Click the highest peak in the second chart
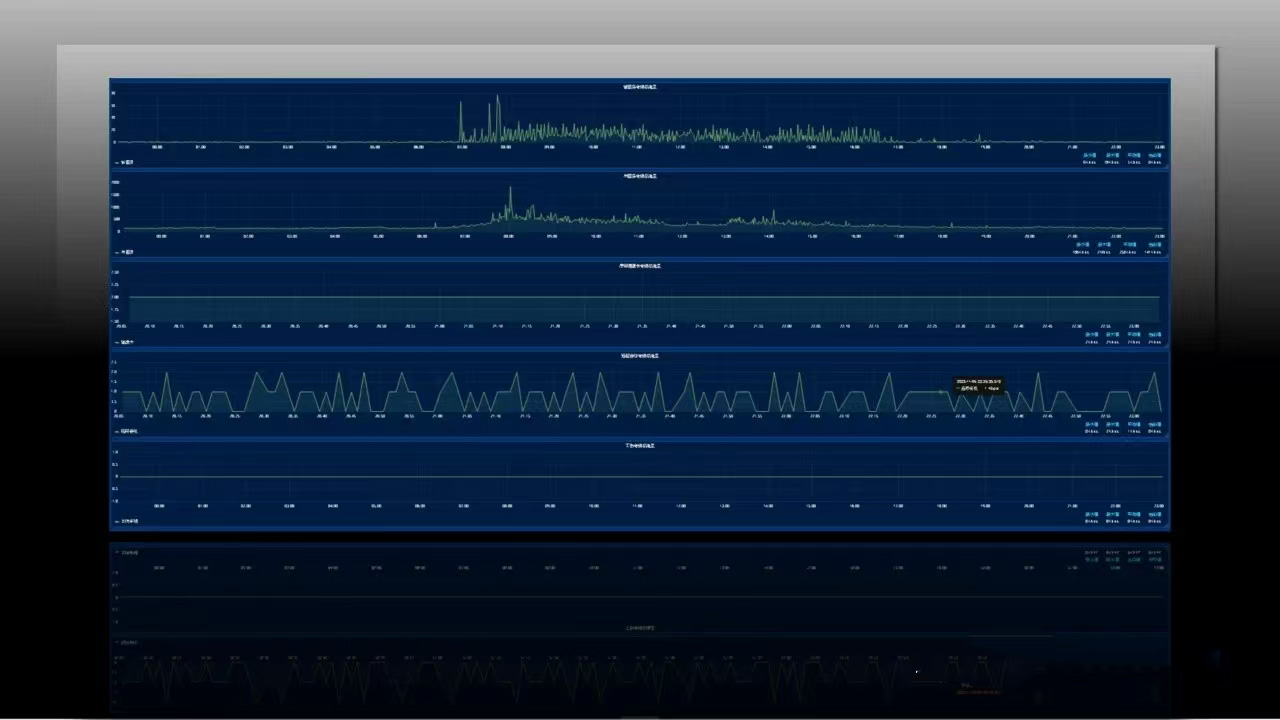The height and width of the screenshot is (720, 1280). pos(510,189)
